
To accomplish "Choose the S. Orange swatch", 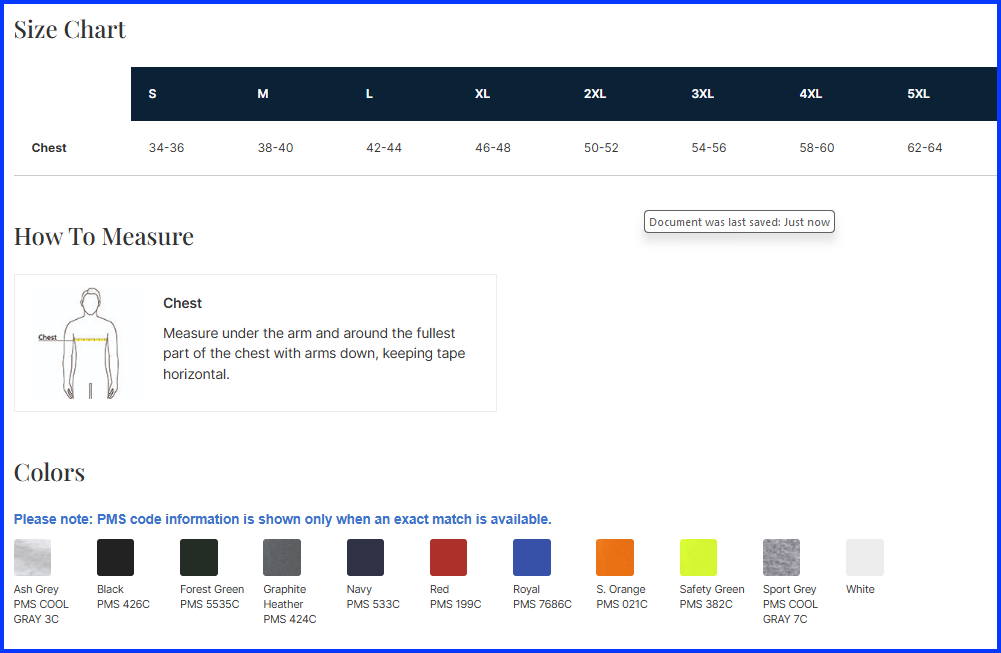I will (x=614, y=557).
